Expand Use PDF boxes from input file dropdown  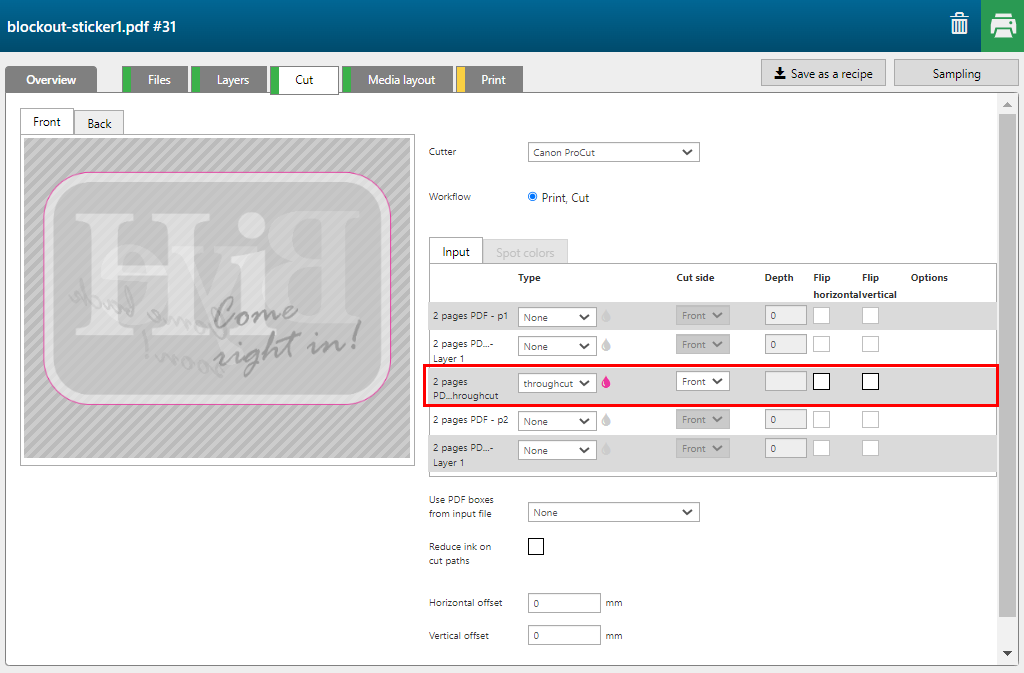[x=613, y=512]
